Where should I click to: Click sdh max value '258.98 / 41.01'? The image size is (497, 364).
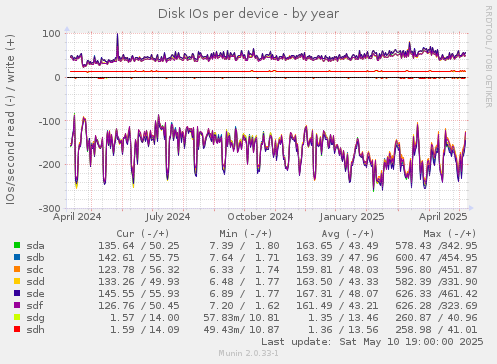tap(436, 330)
